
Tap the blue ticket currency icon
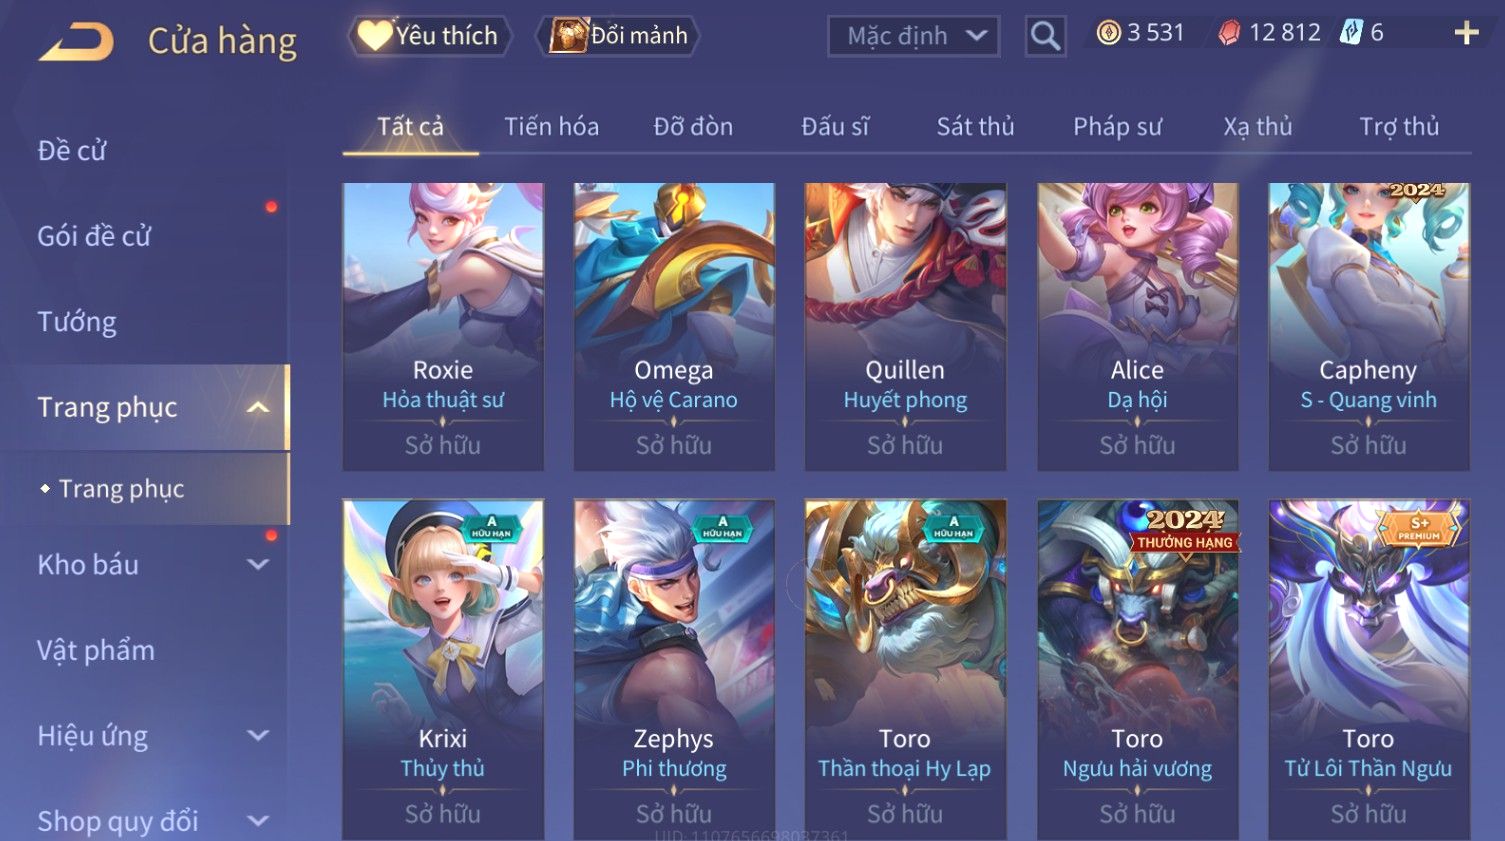pyautogui.click(x=1351, y=33)
